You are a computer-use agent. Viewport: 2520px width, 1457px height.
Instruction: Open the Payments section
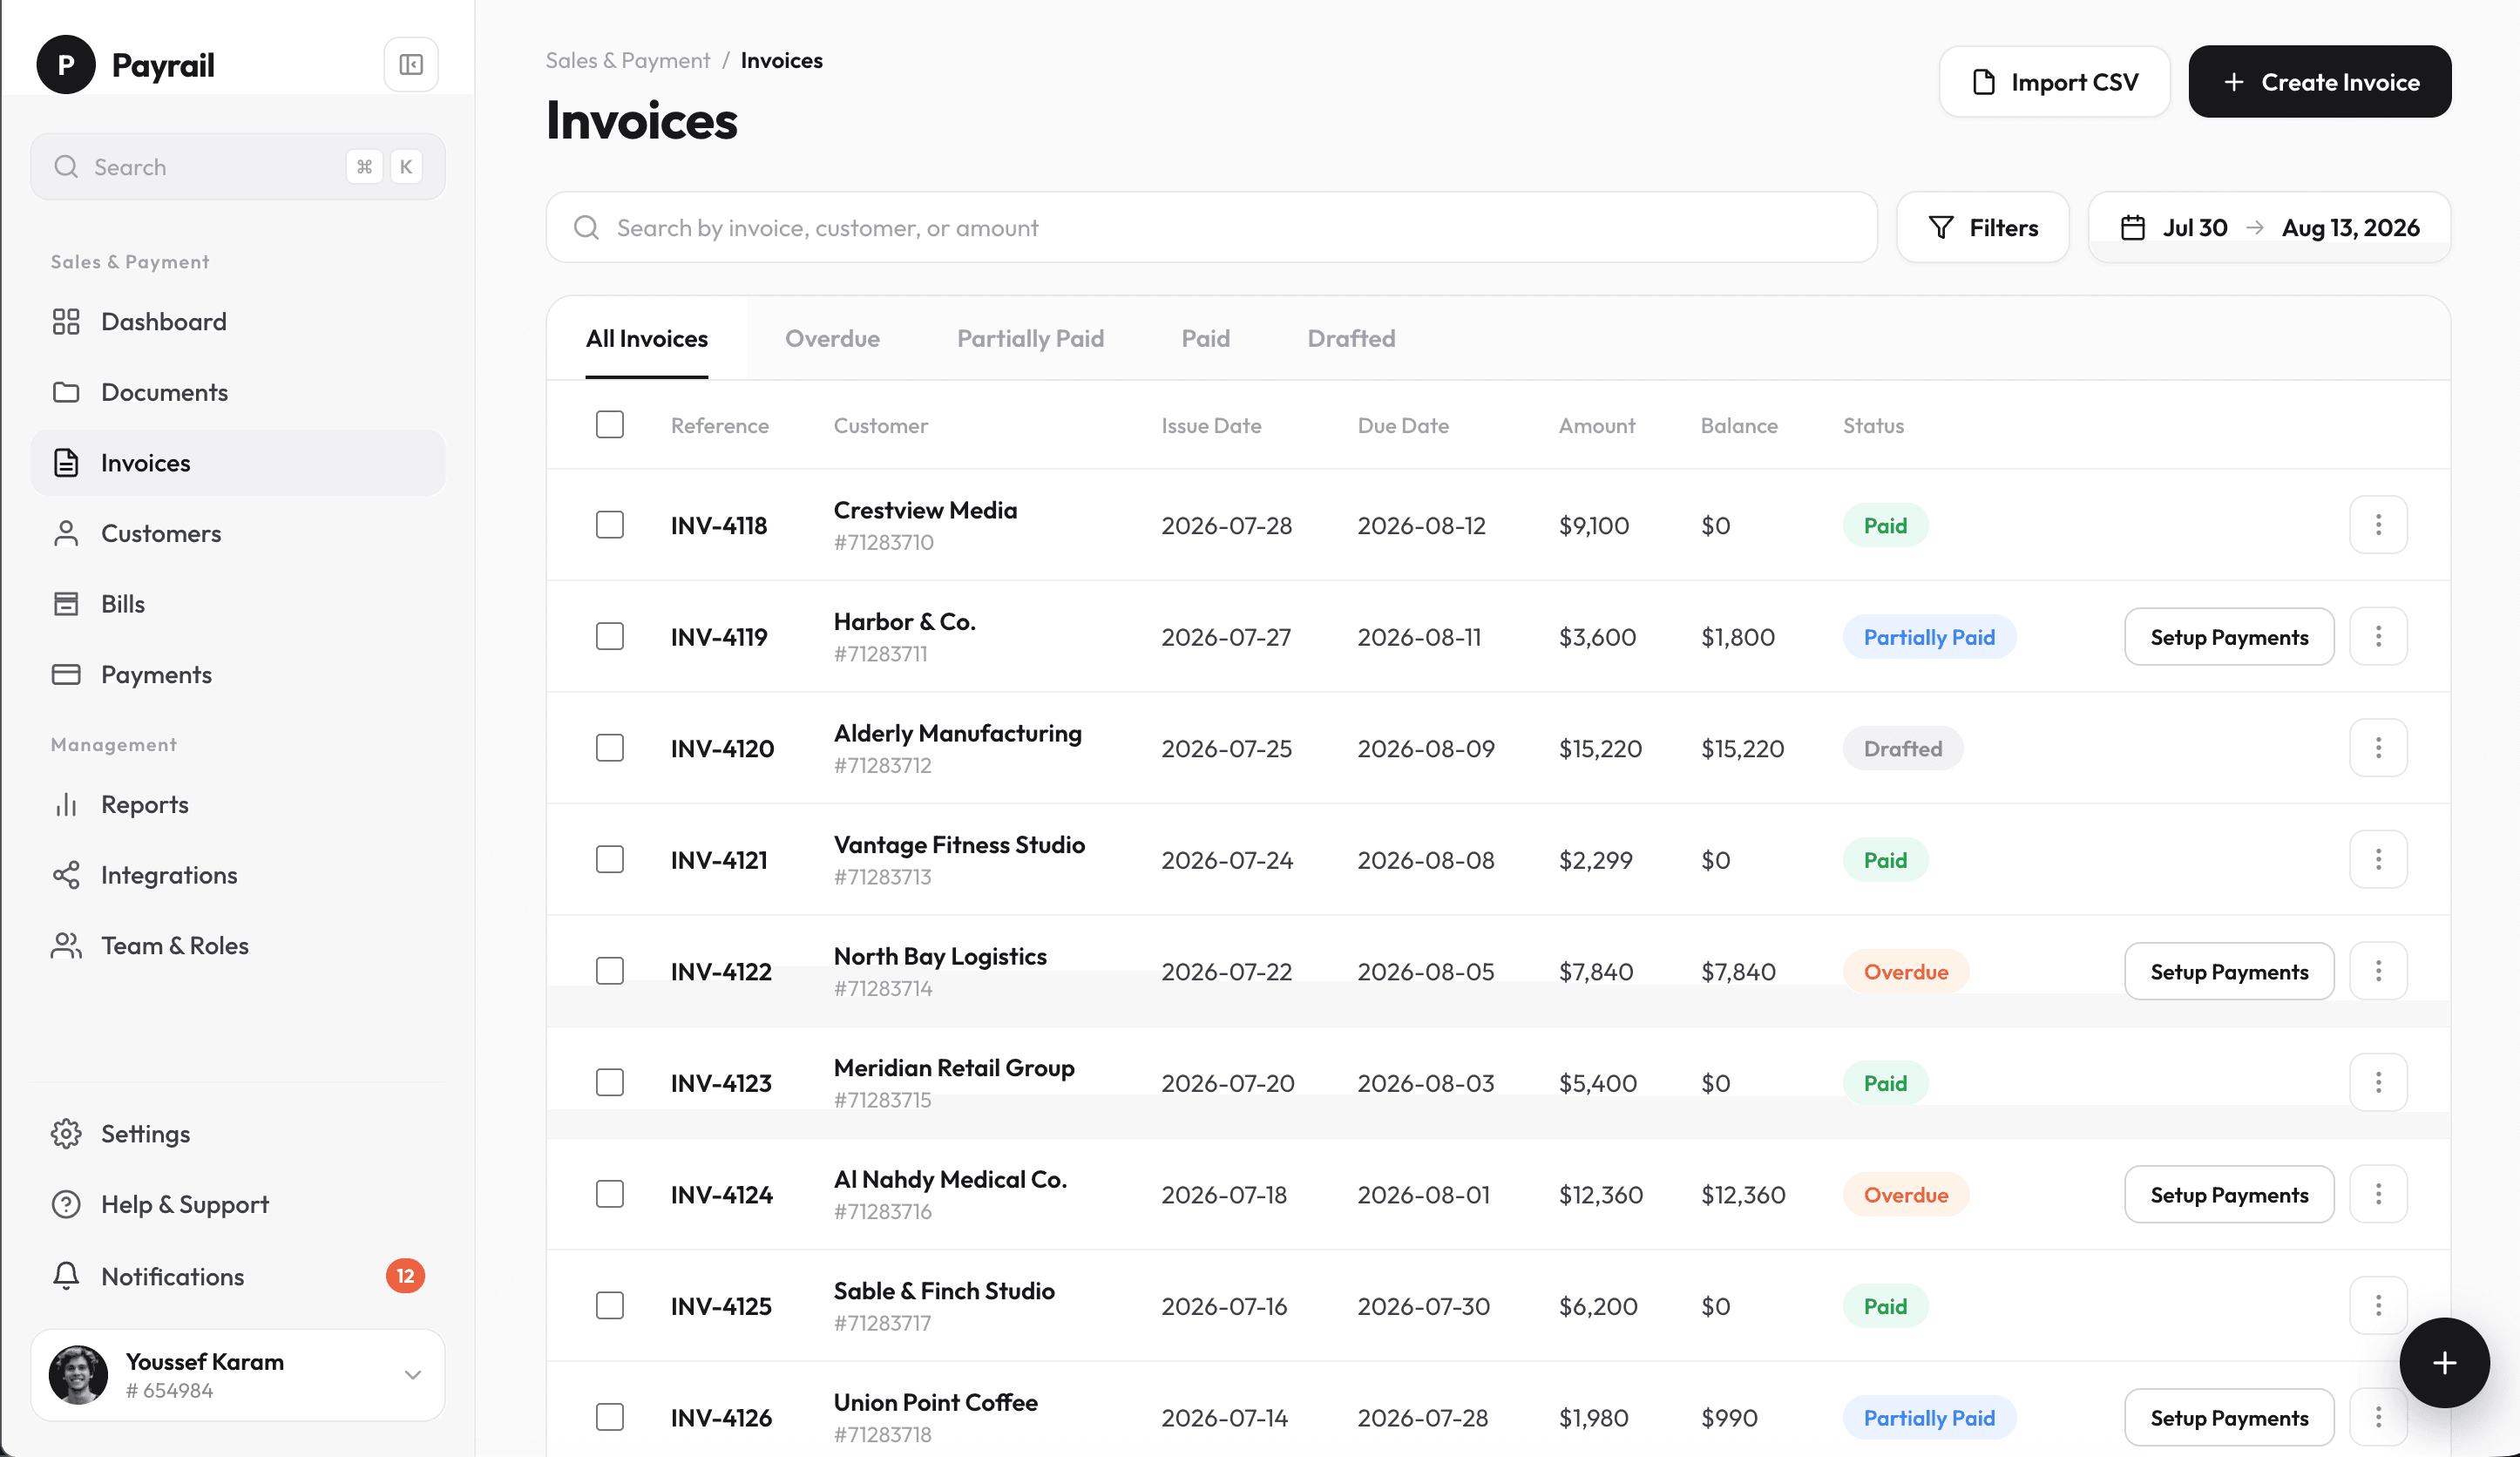[x=238, y=675]
